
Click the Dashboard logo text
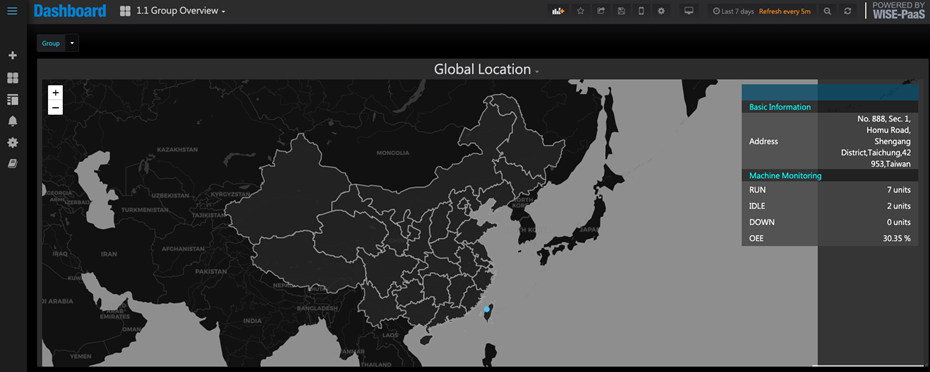pos(70,11)
